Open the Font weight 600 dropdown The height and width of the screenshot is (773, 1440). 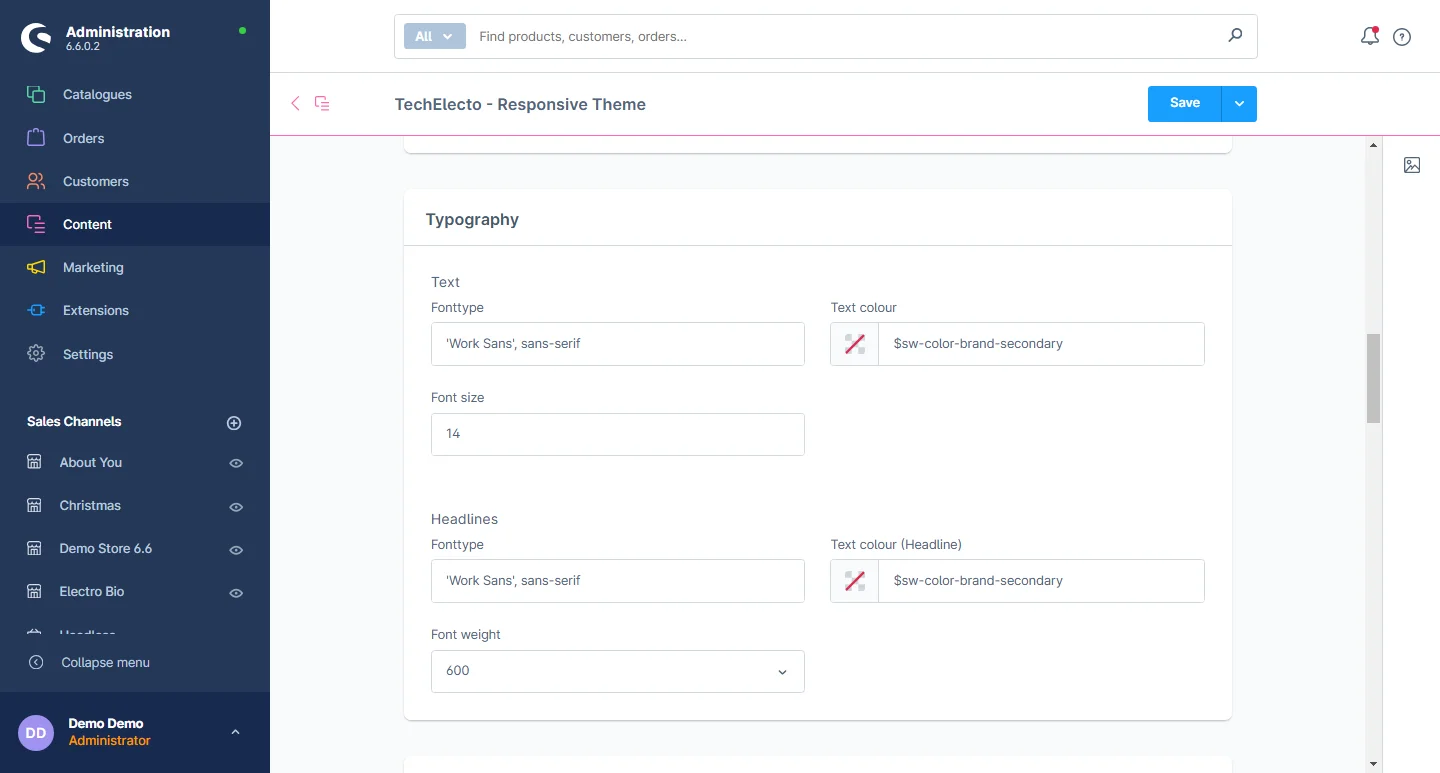(617, 671)
